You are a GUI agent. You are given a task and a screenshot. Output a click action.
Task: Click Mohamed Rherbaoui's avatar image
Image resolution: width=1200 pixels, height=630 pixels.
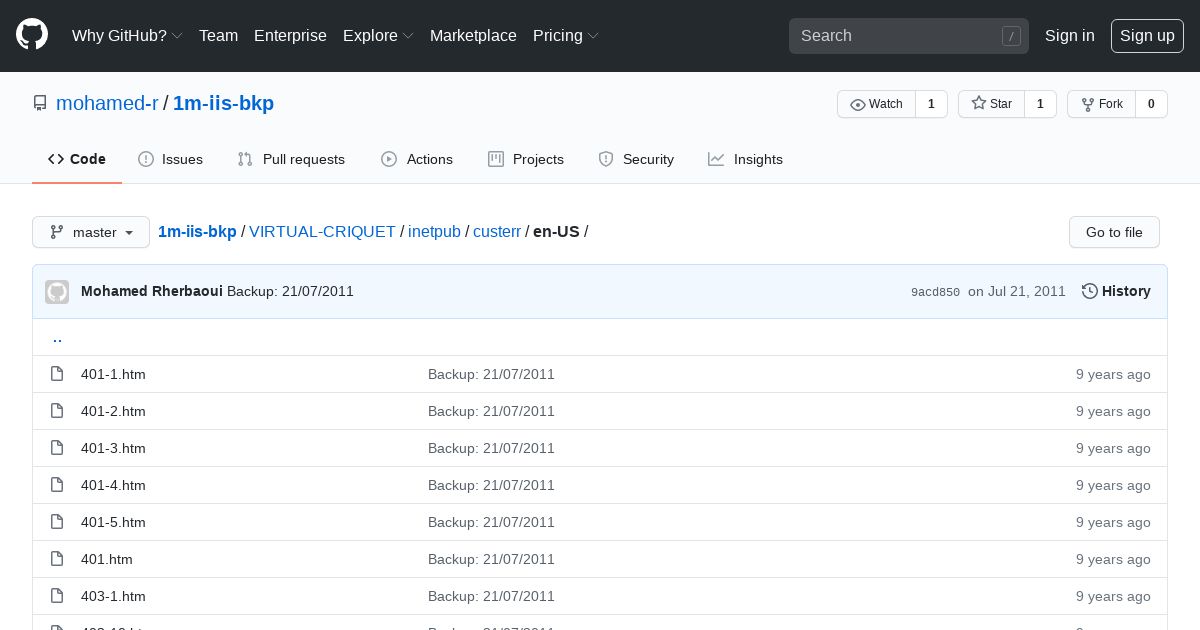57,291
